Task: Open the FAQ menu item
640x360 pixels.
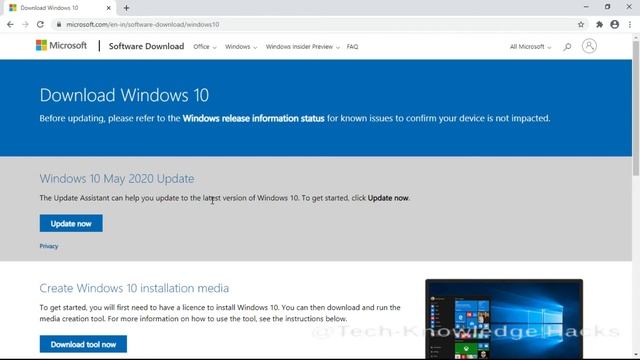Action: click(x=352, y=47)
